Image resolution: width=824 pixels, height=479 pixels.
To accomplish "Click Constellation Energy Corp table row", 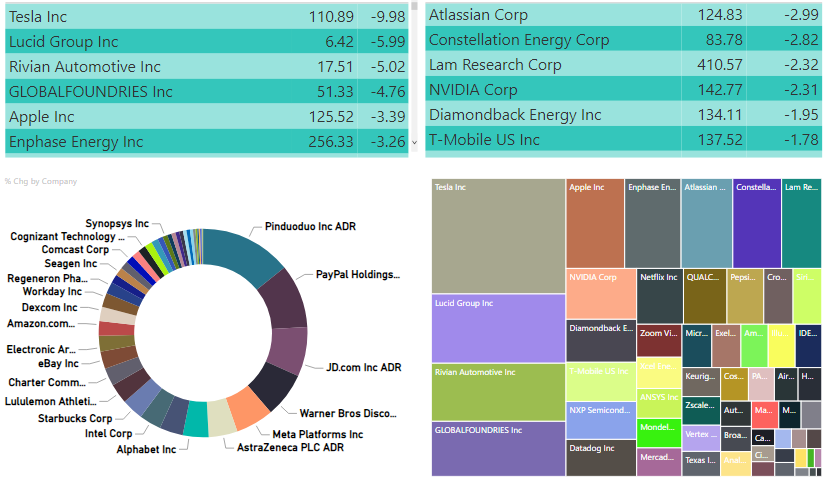I will tap(623, 39).
